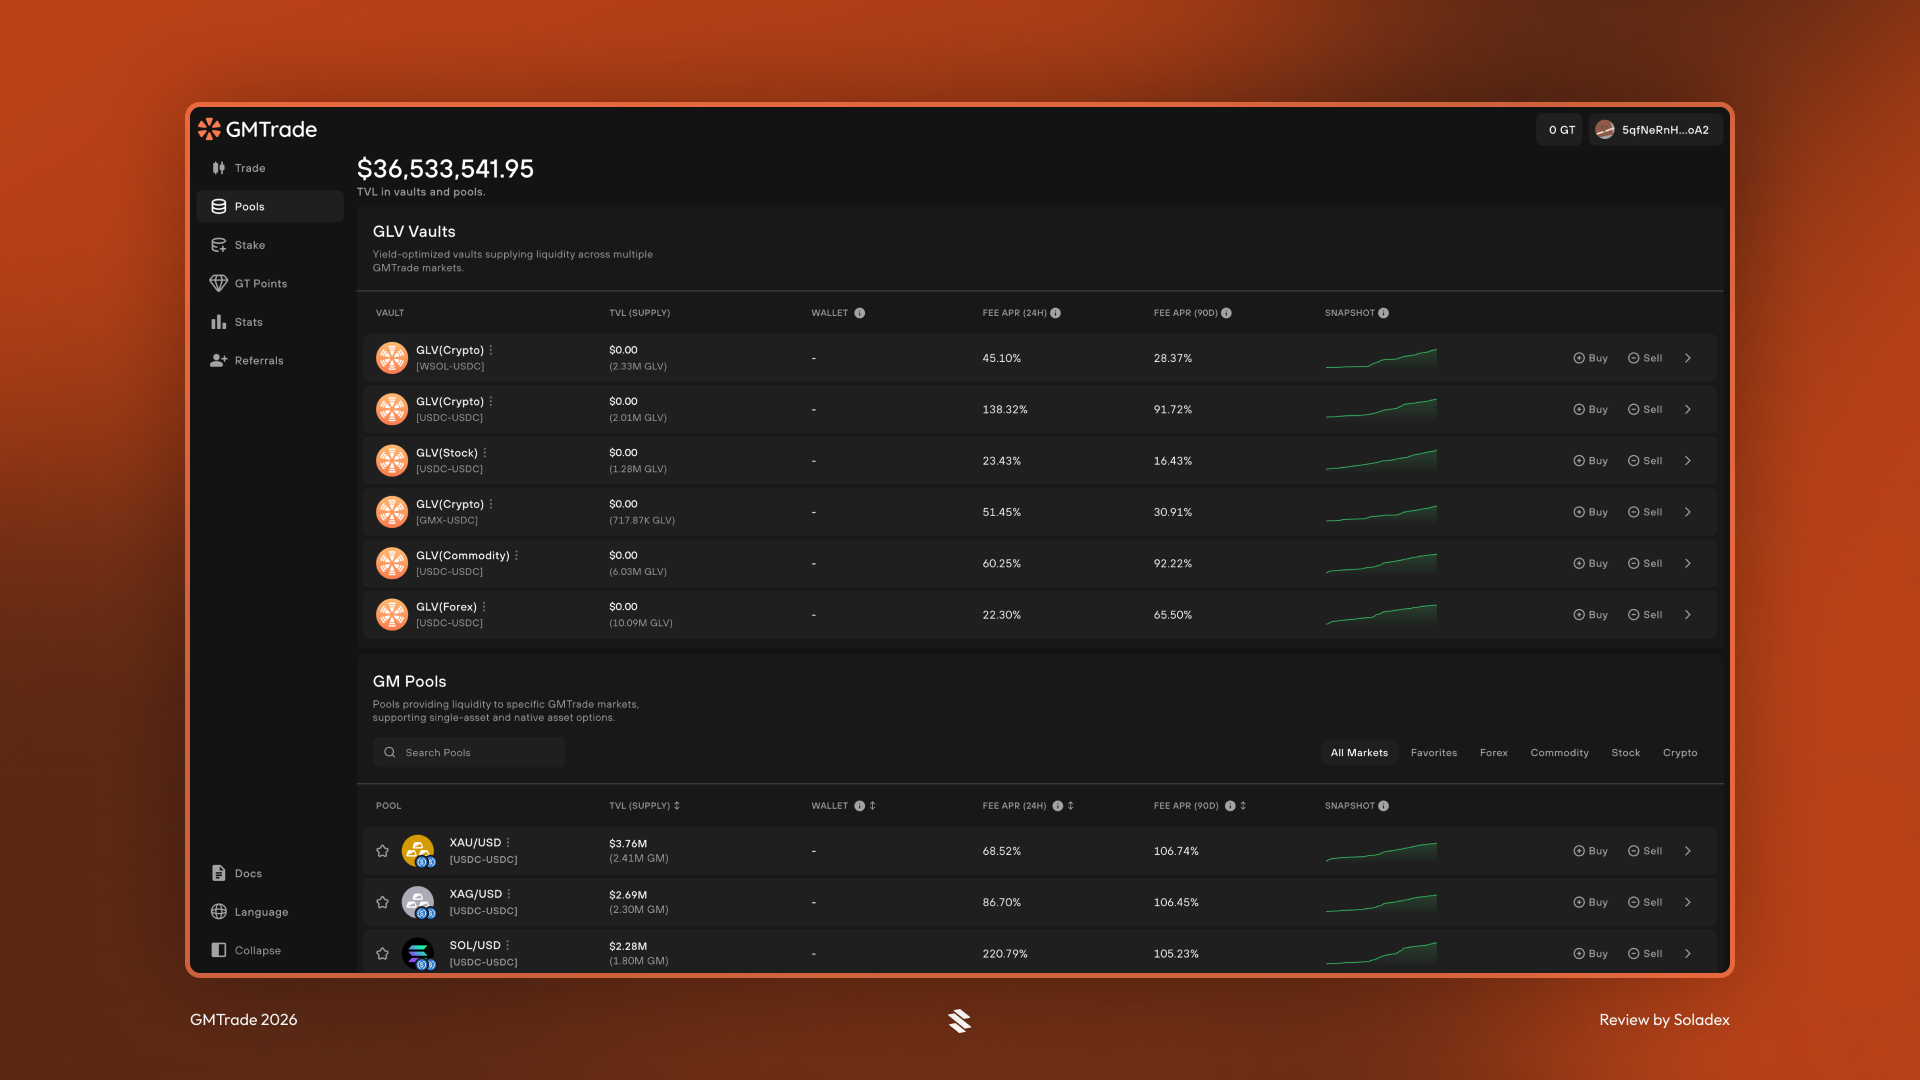Screen dimensions: 1920x1080
Task: Switch to the Crypto filter tab
Action: pyautogui.click(x=1680, y=753)
